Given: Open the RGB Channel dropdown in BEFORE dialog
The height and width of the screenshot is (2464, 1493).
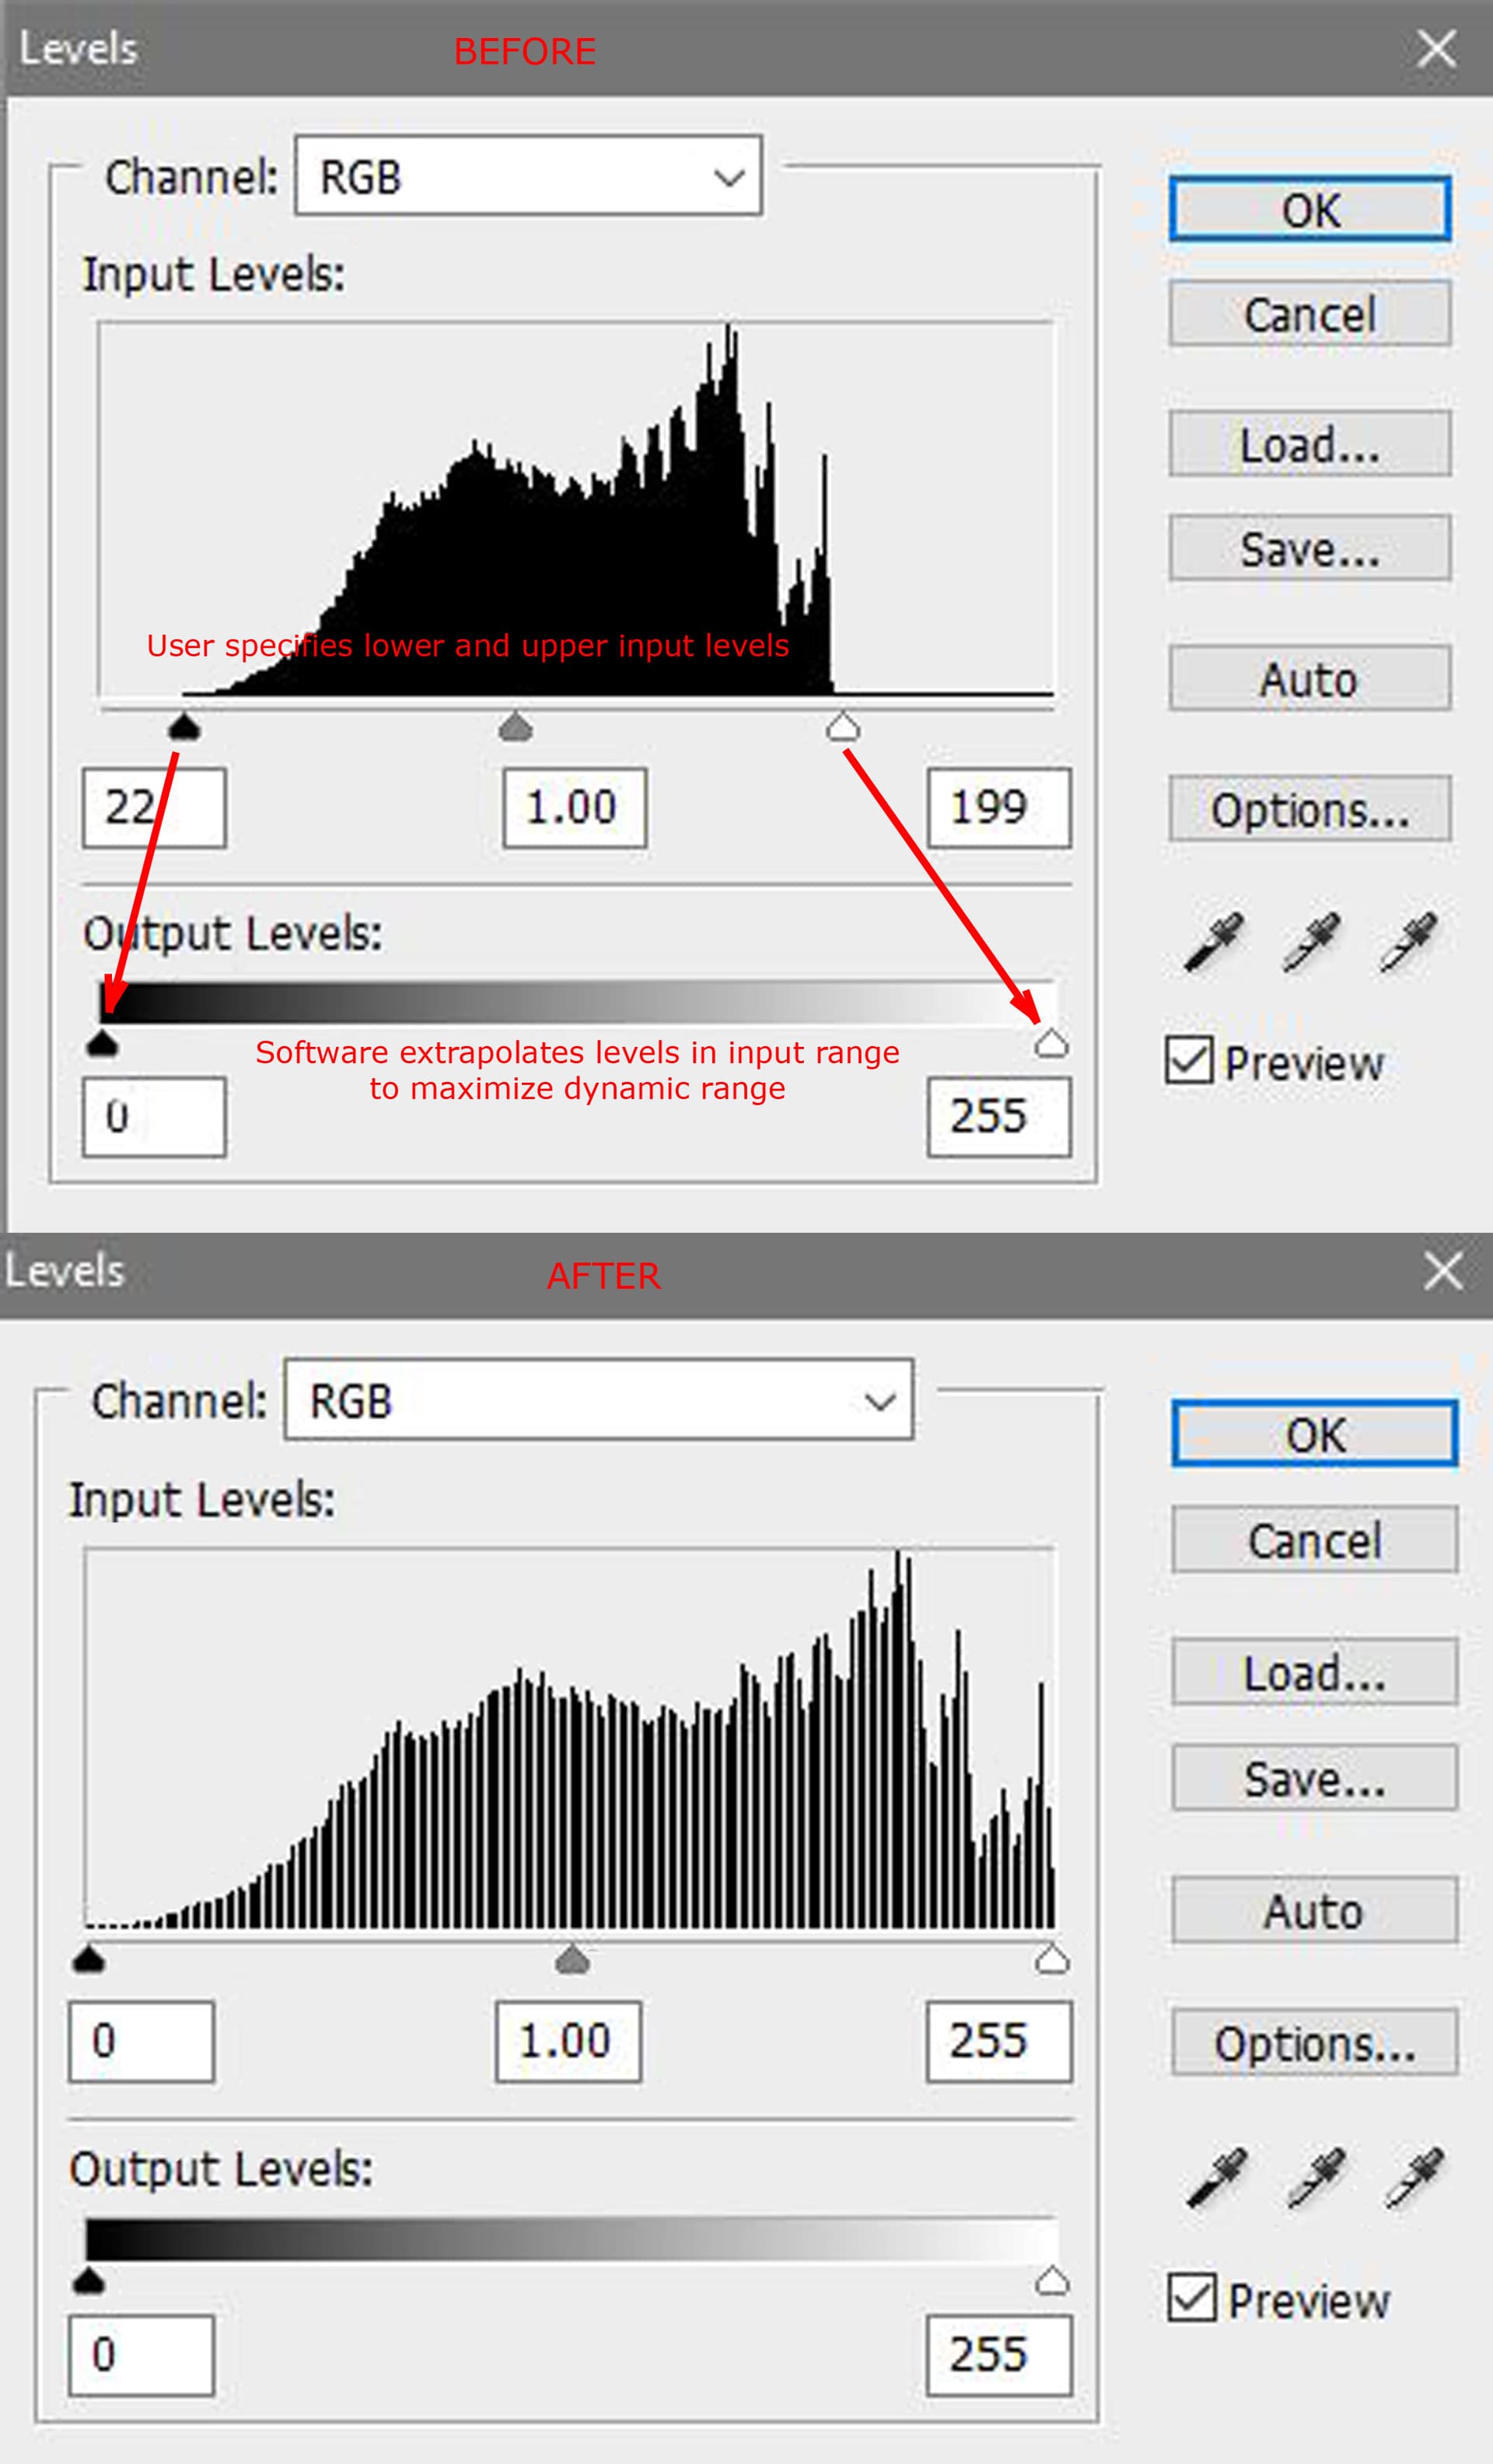Looking at the screenshot, I should 529,177.
